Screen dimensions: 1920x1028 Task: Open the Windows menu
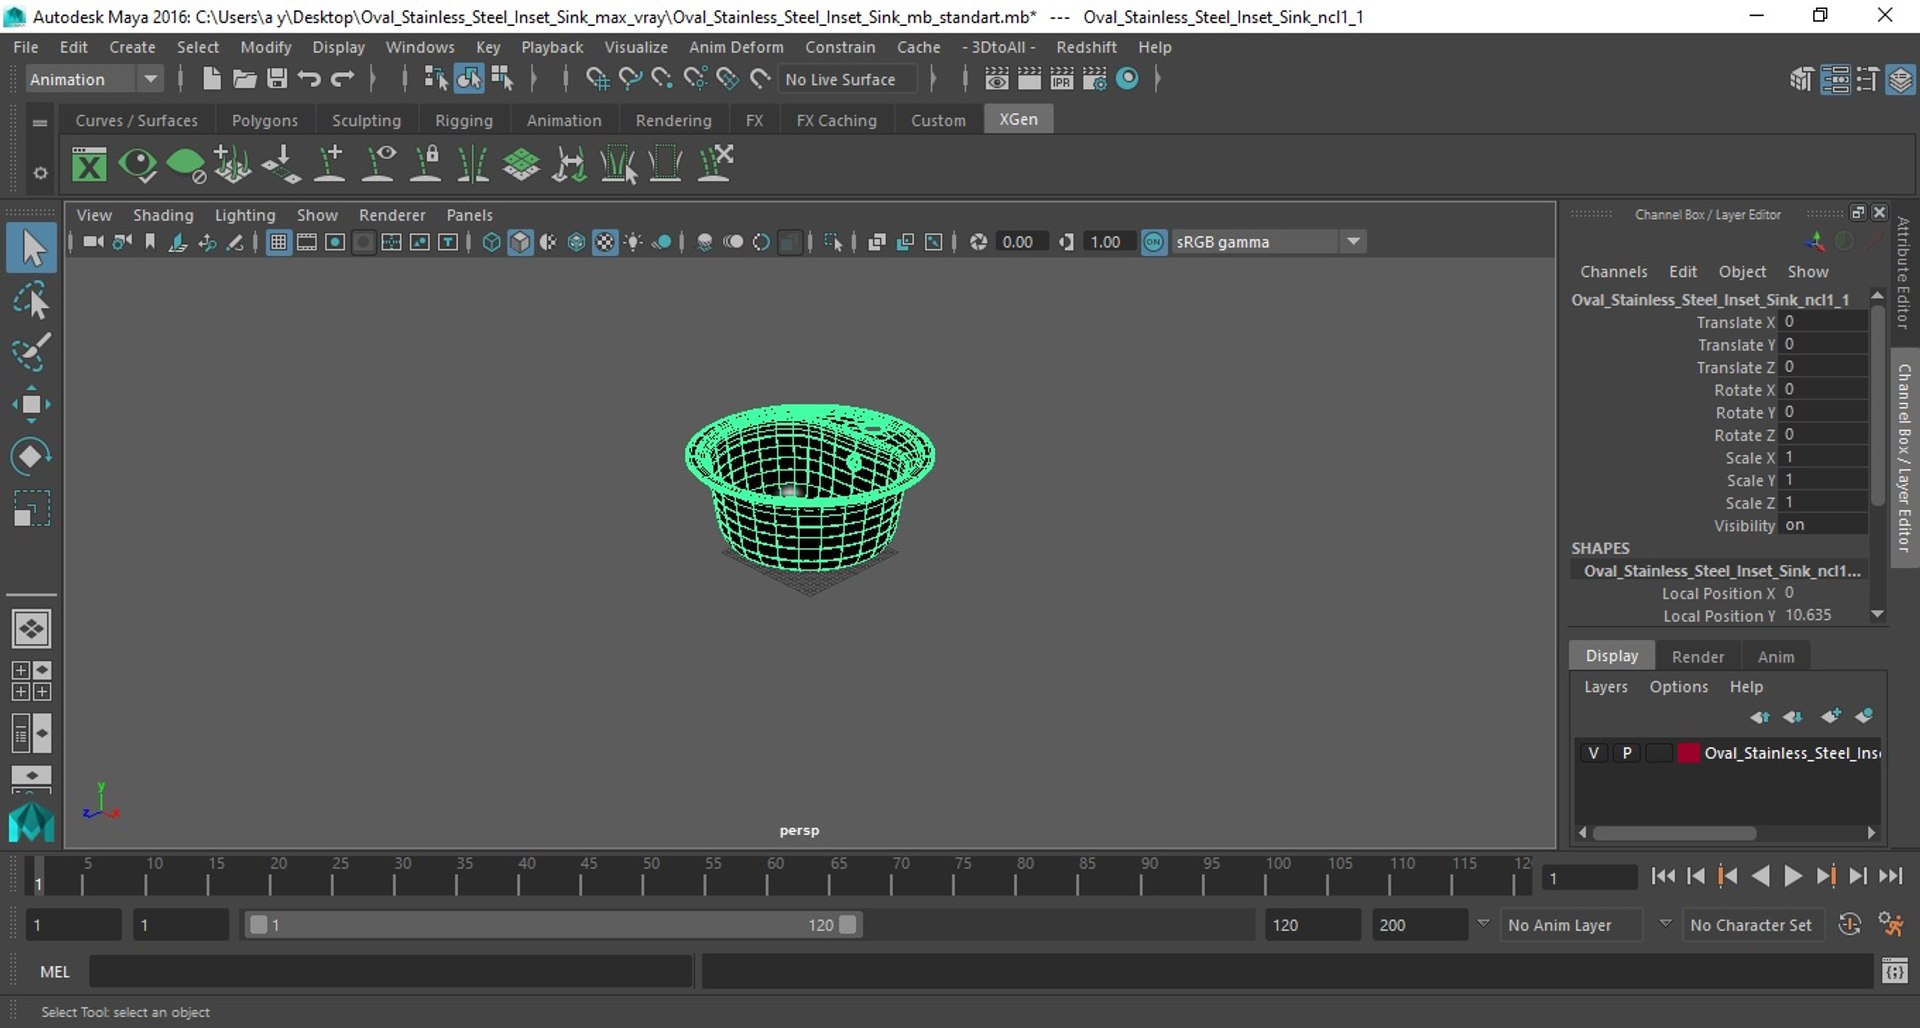(420, 47)
